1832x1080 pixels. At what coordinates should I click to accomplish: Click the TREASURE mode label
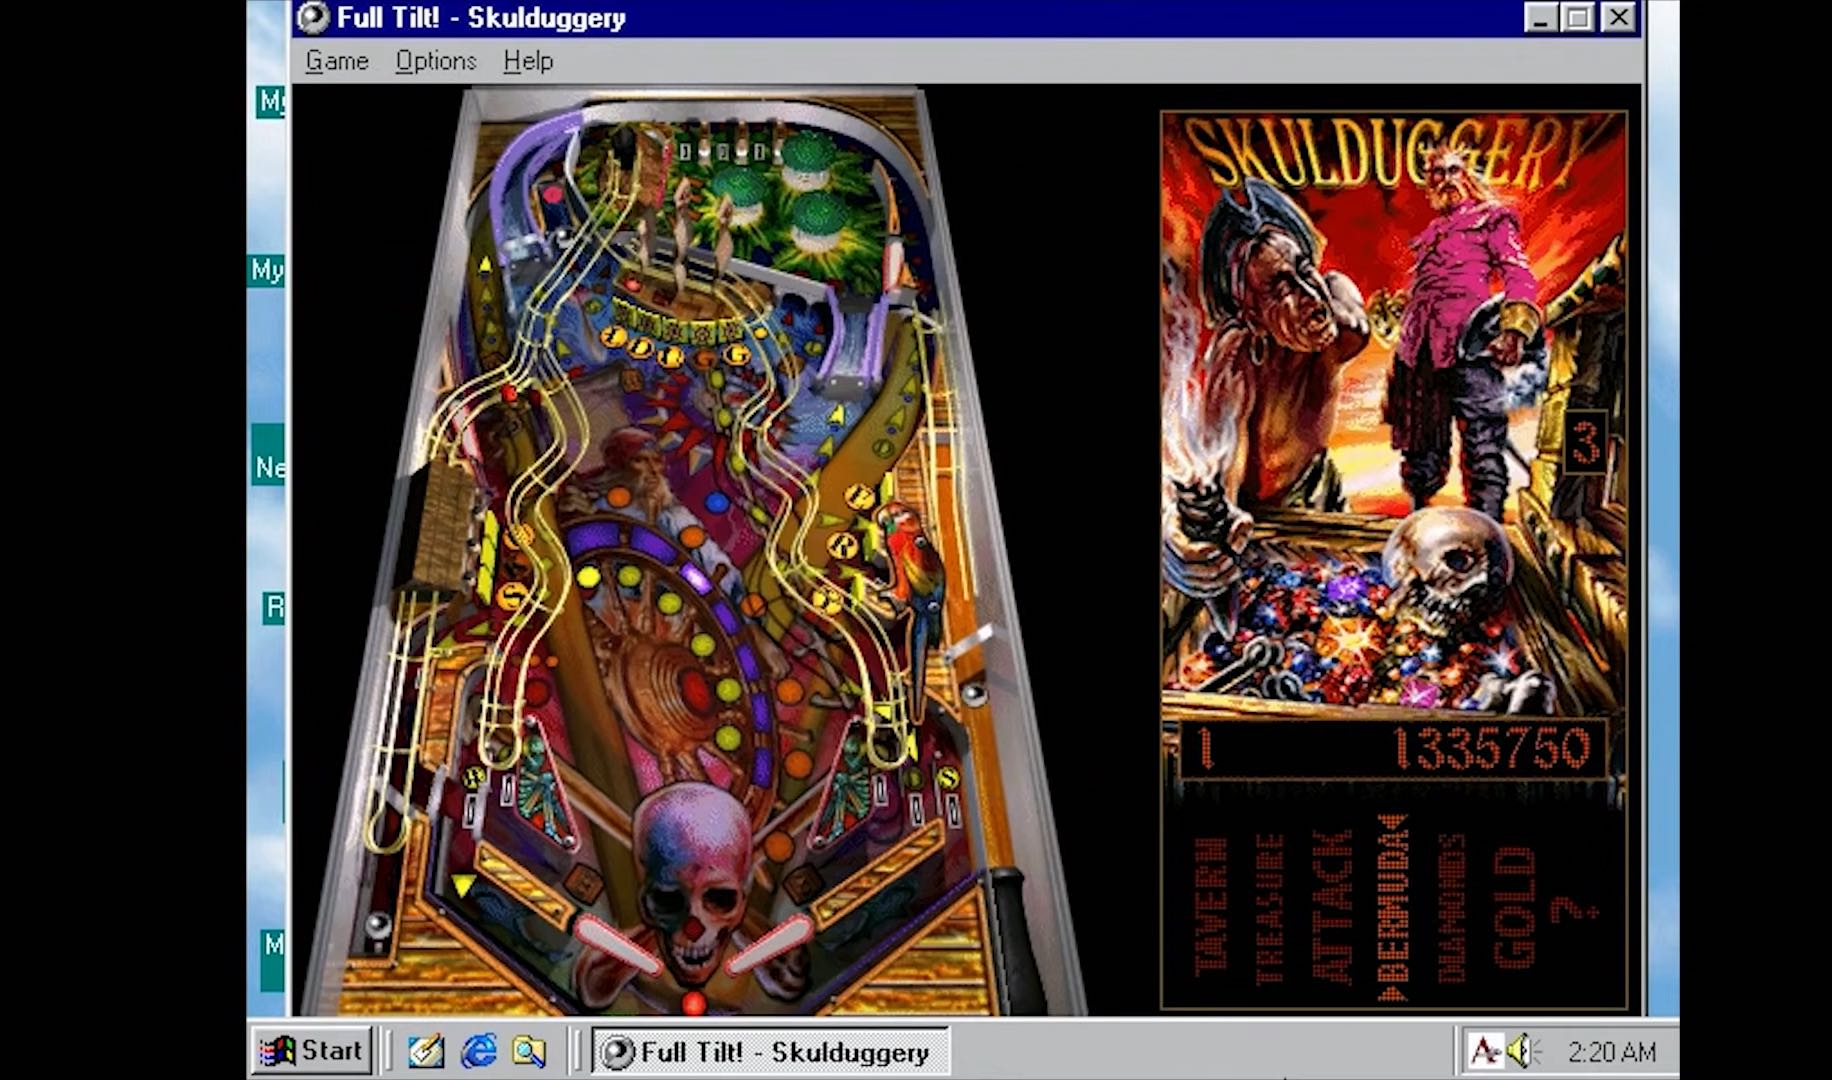[x=1270, y=908]
